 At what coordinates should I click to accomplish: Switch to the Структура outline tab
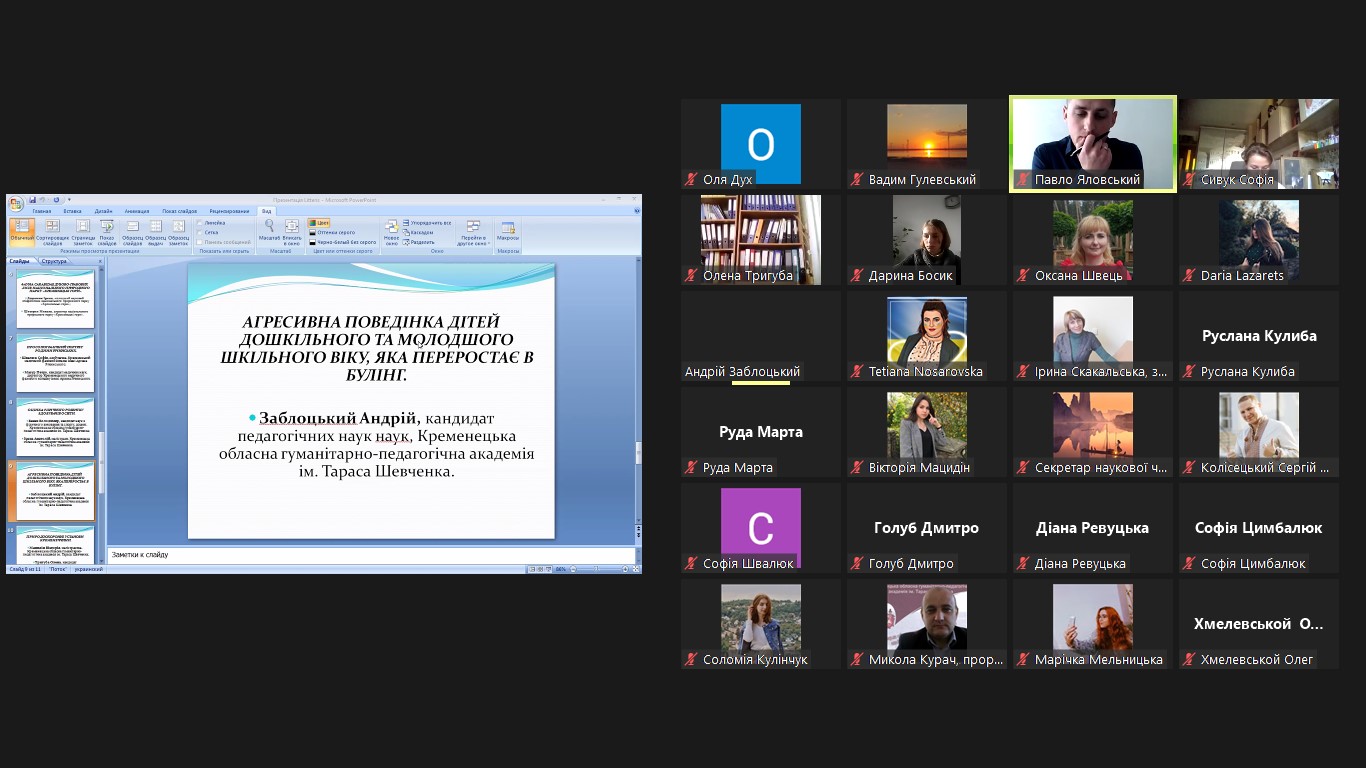pos(54,261)
